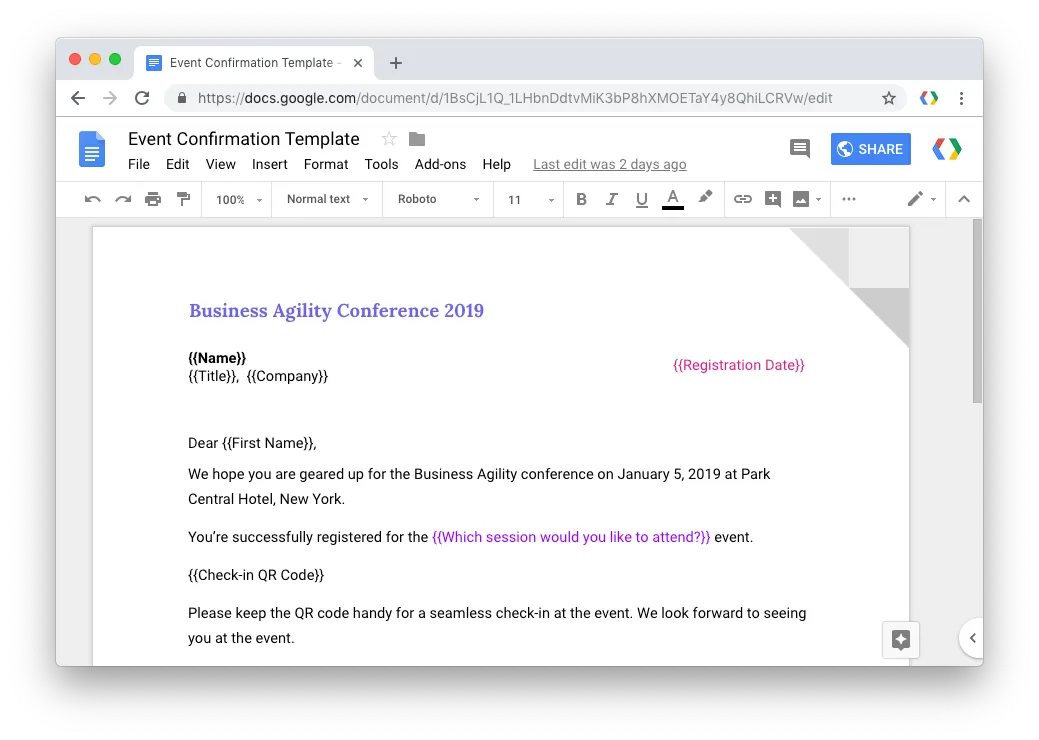Click the Insert link icon
1039x740 pixels.
(743, 199)
